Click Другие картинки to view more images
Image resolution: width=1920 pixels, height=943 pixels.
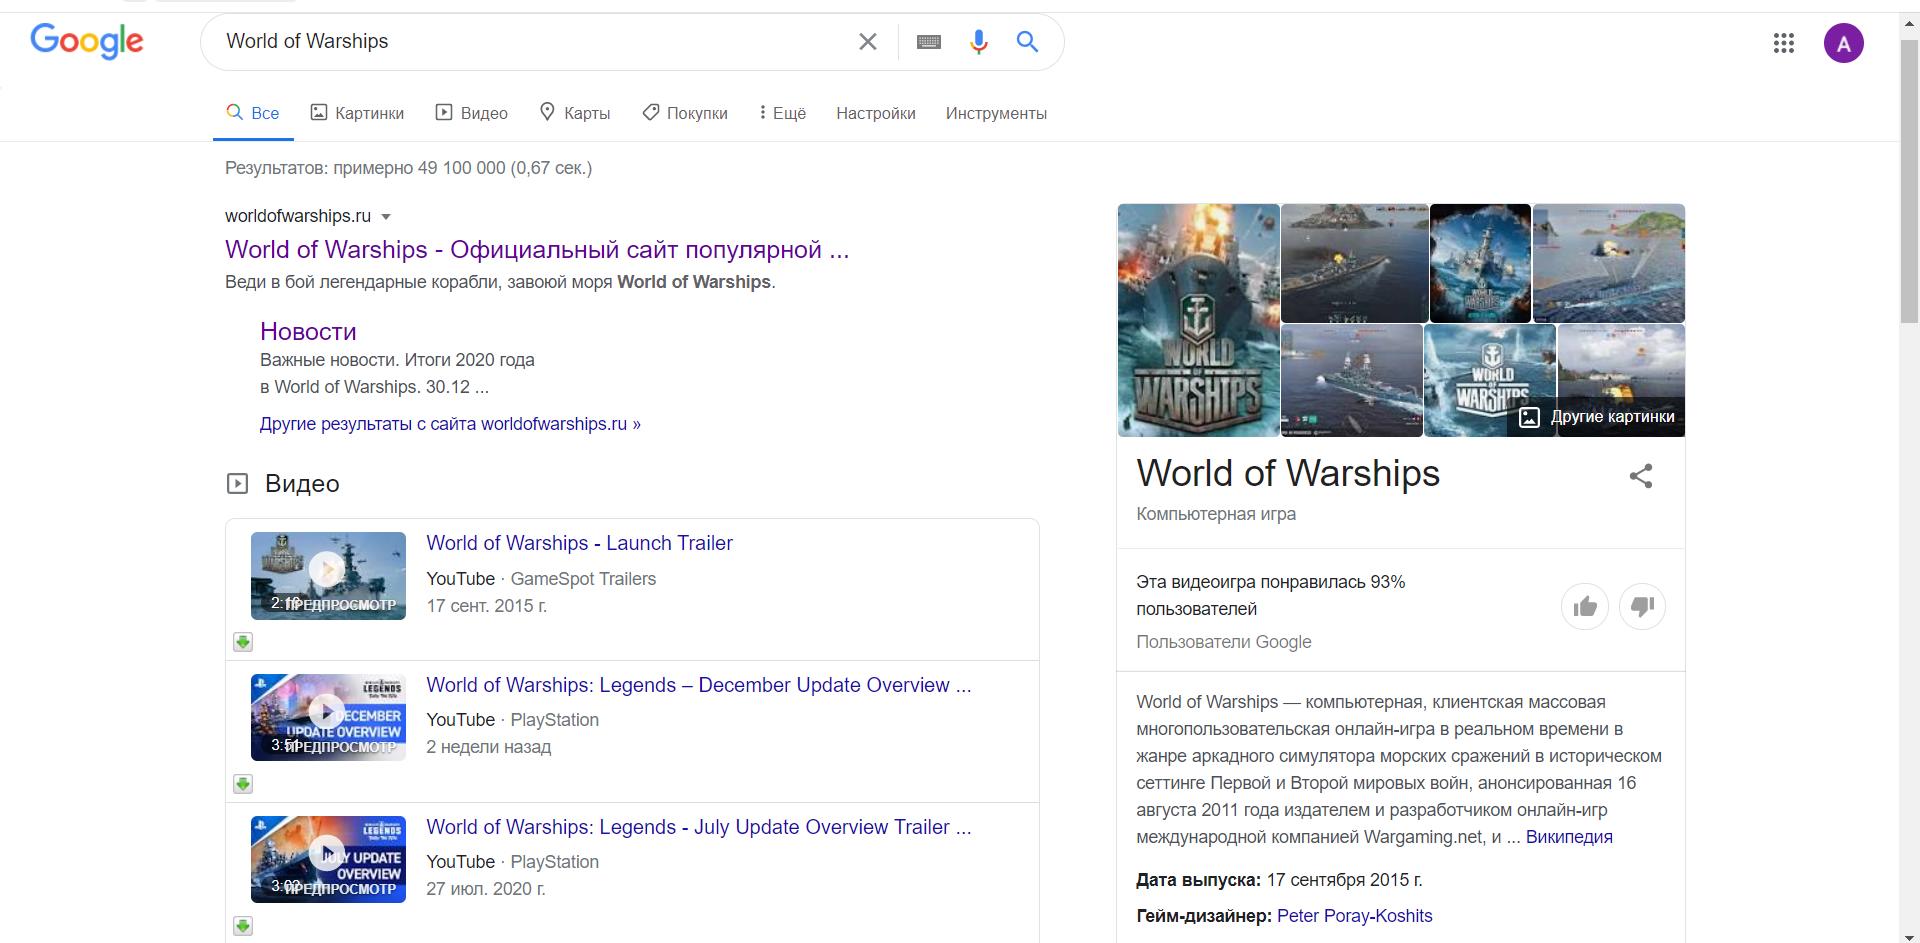pyautogui.click(x=1597, y=417)
